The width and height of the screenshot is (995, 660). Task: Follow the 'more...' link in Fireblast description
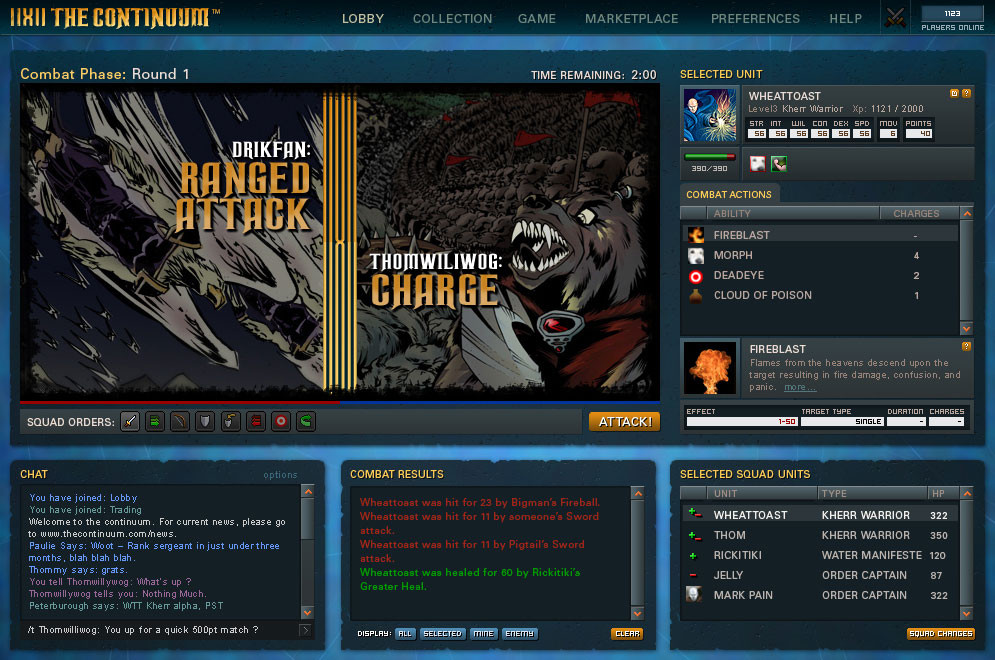(x=800, y=387)
